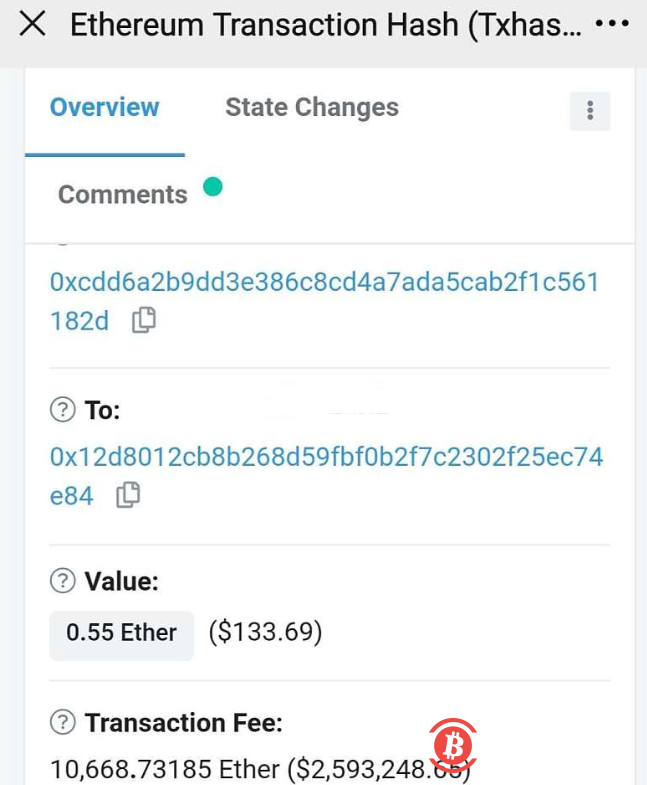The image size is (647, 785).
Task: Click the help icon beside Transaction Fee
Action: coord(63,722)
